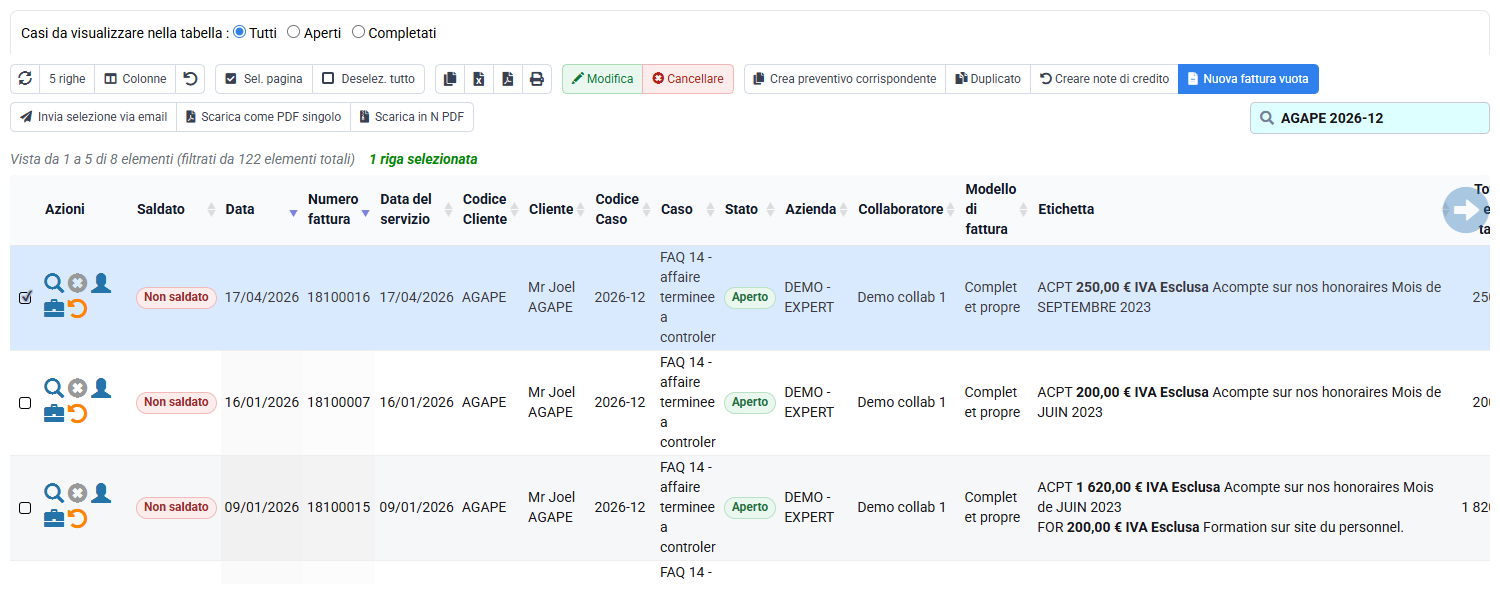
Task: Click the briefcase icon for invoice 18100015
Action: (x=54, y=519)
